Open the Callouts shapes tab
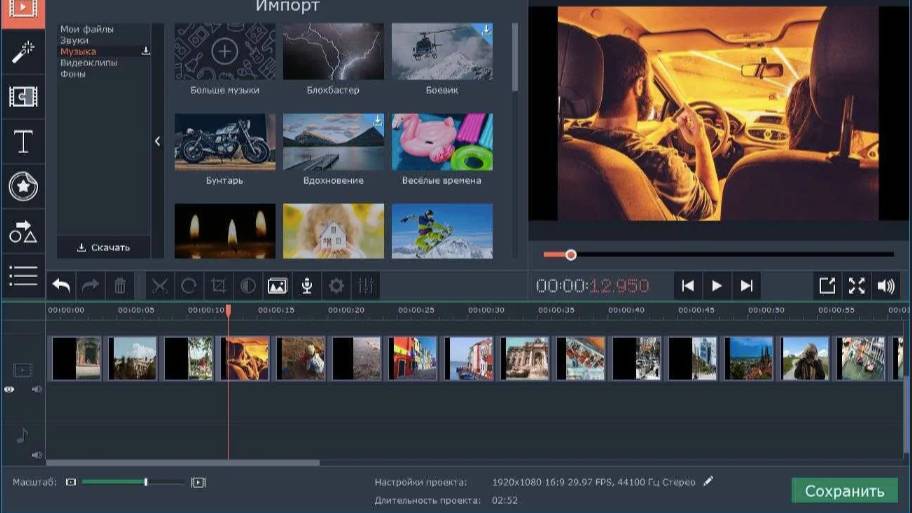Image resolution: width=912 pixels, height=513 pixels. point(23,231)
